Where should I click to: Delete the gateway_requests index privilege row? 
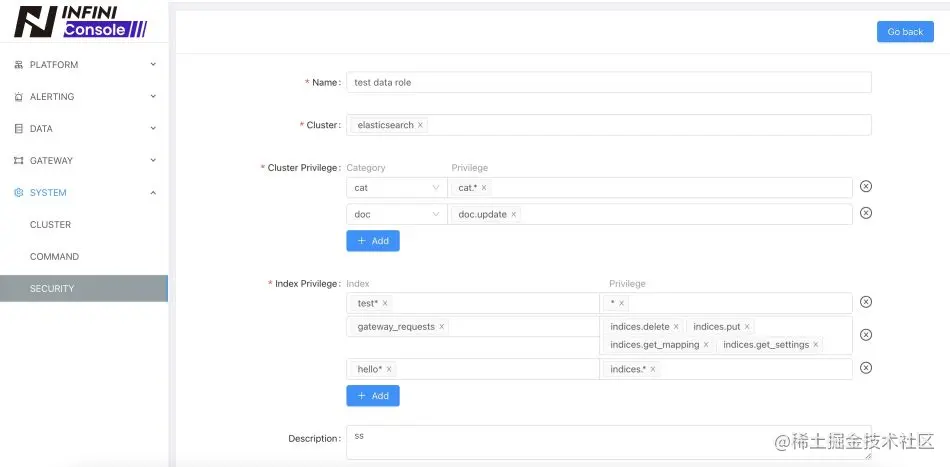coord(866,334)
